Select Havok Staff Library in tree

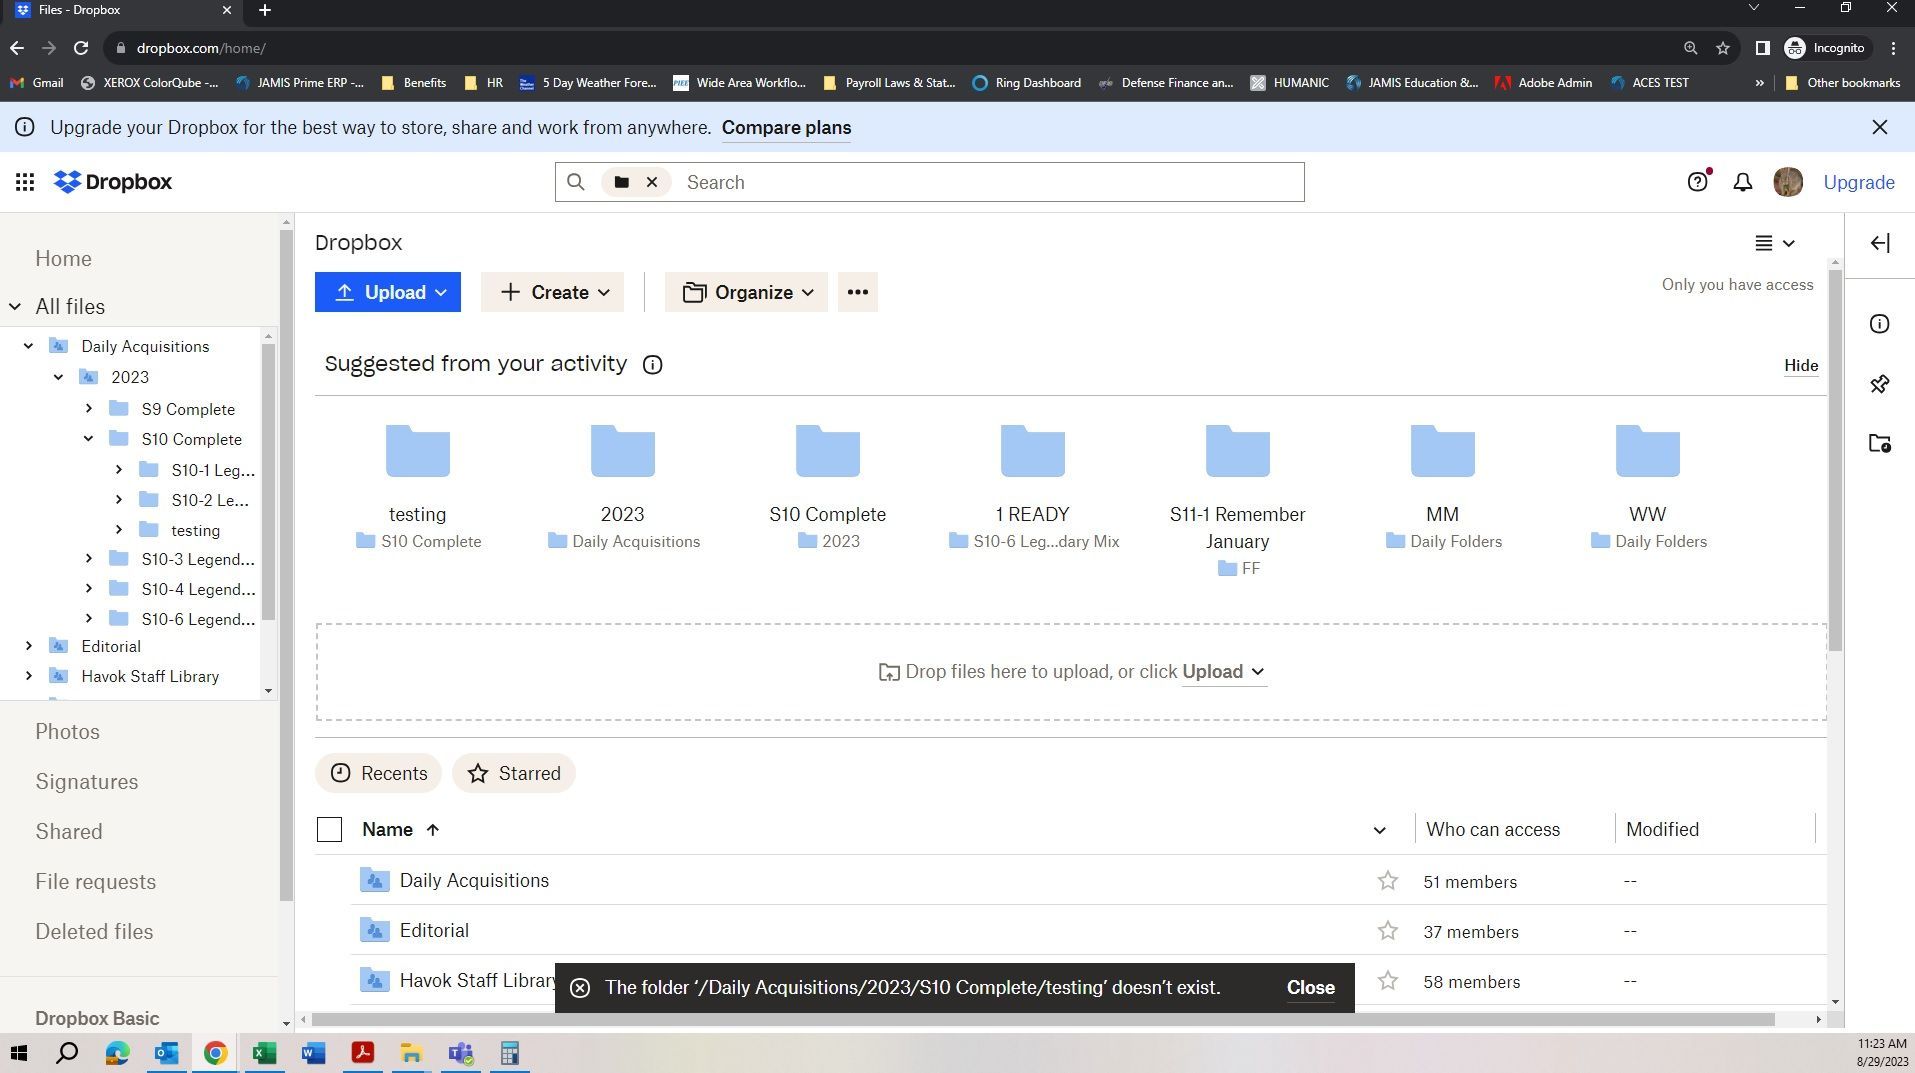coord(150,676)
